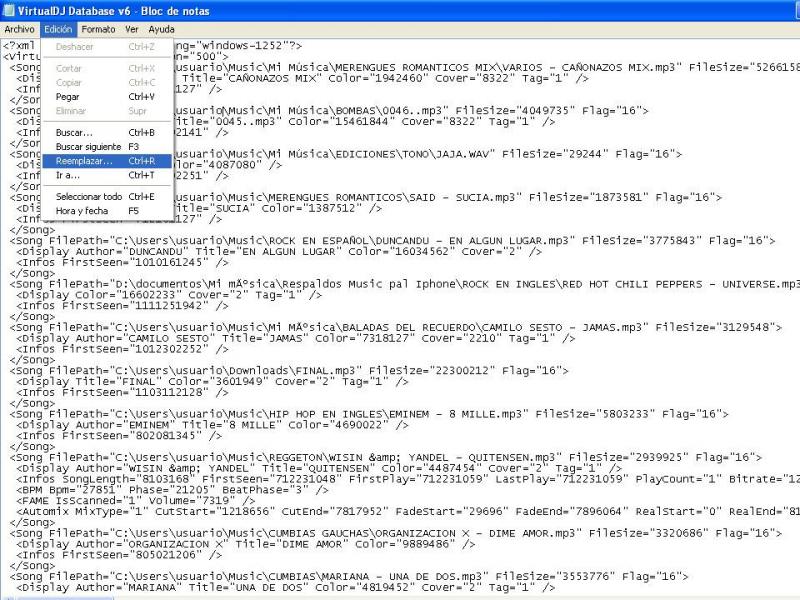
Task: Click the greyed-out Eliminar menu entry
Action: pyautogui.click(x=107, y=111)
